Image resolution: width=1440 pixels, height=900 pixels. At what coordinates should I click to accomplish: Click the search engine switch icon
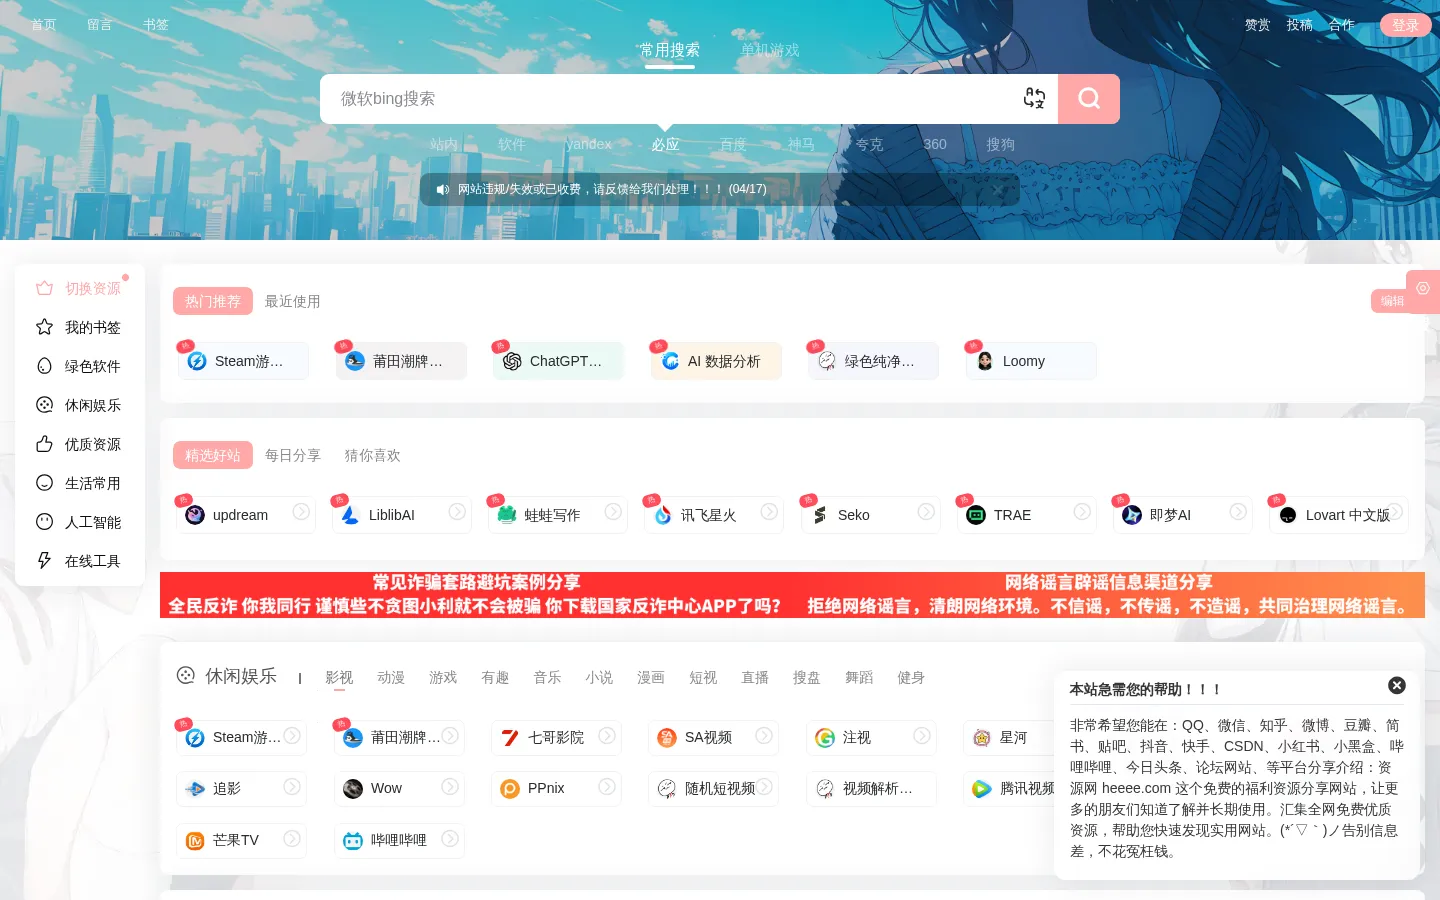(1034, 98)
